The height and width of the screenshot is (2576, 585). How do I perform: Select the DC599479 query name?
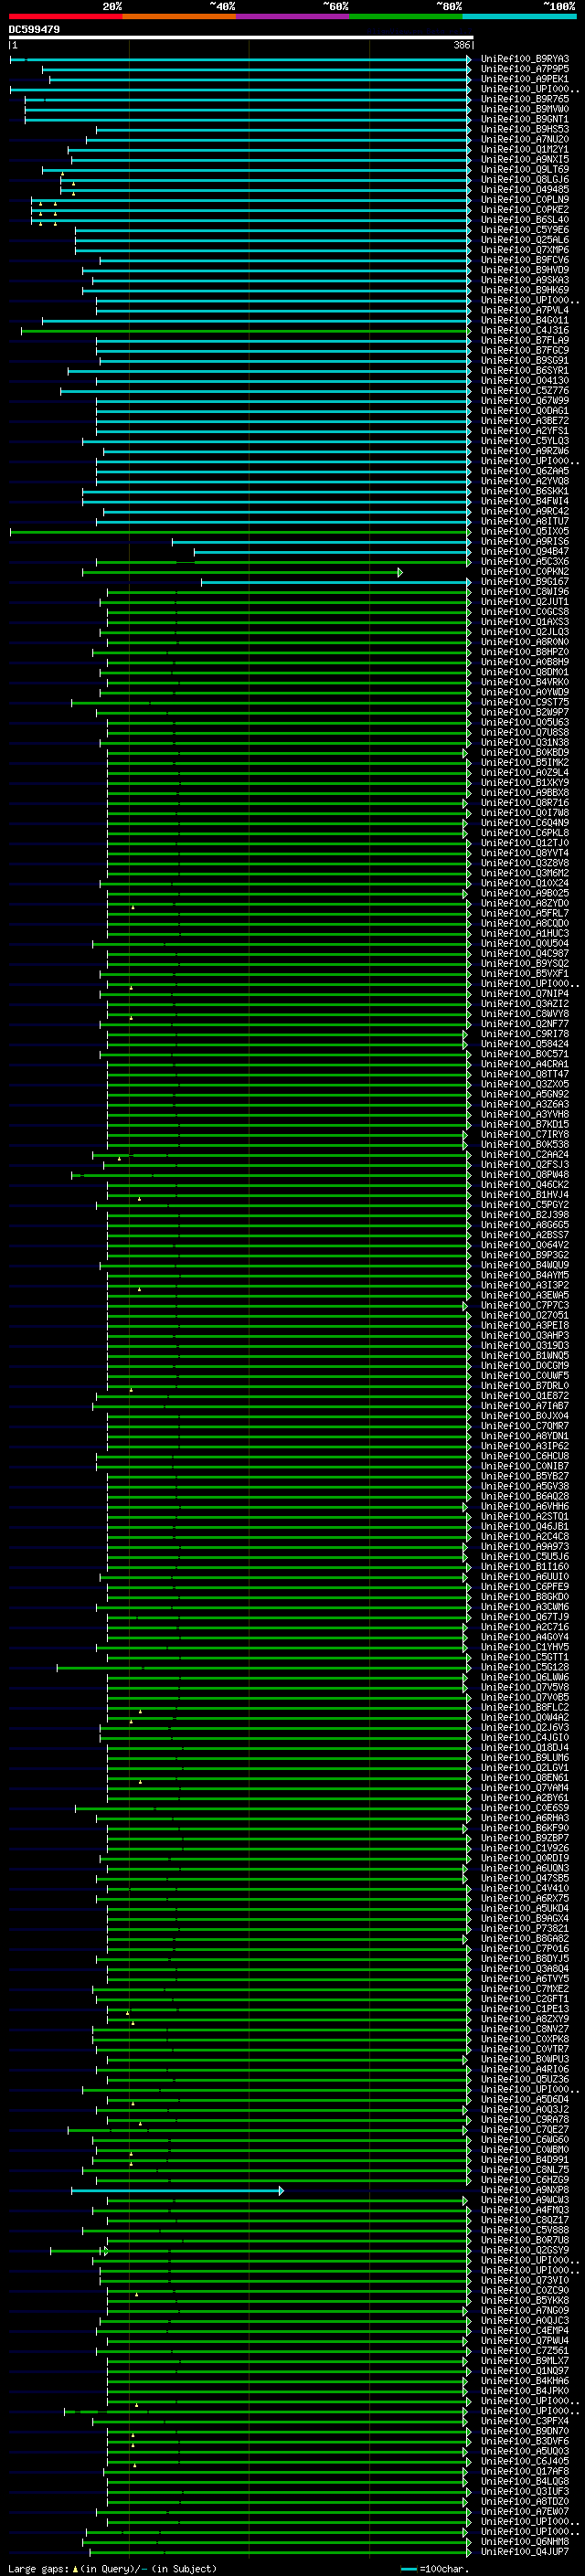pyautogui.click(x=34, y=29)
